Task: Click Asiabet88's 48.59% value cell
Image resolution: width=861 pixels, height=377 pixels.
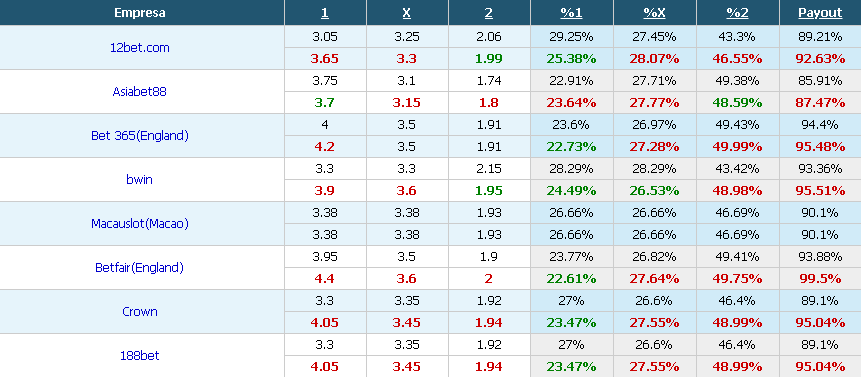Action: 737,103
